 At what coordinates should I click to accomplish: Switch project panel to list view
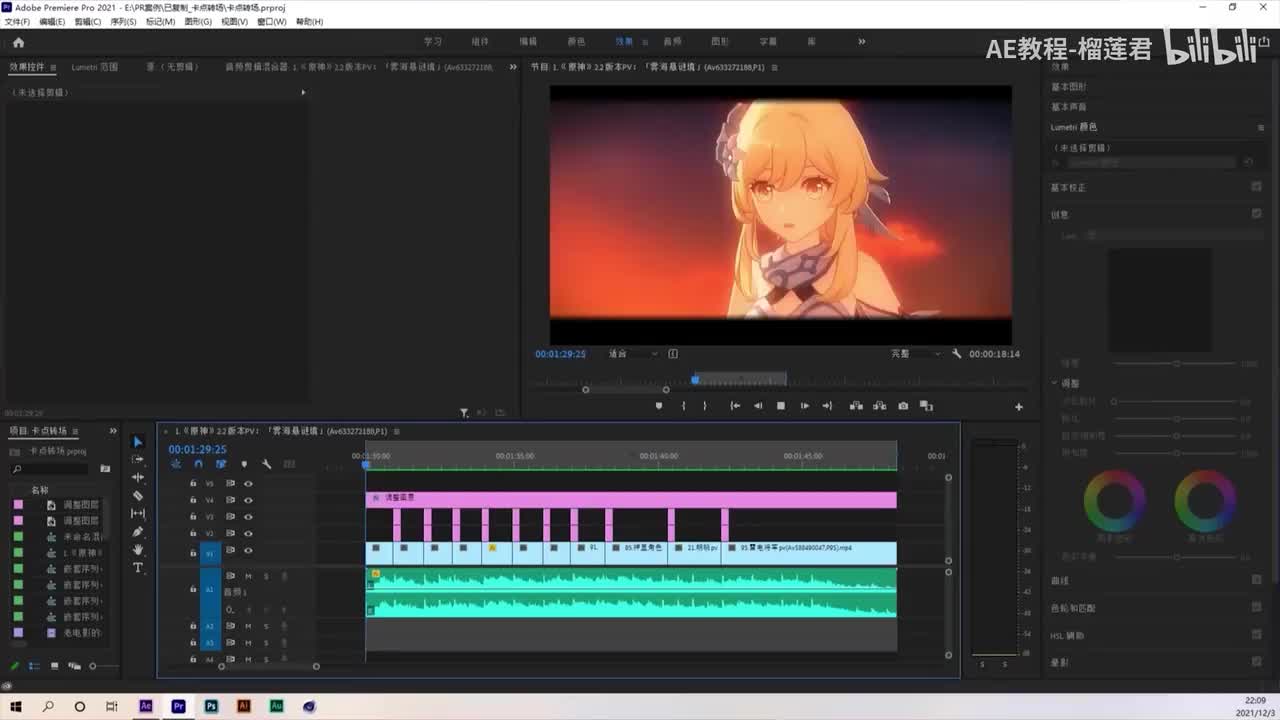[33, 666]
